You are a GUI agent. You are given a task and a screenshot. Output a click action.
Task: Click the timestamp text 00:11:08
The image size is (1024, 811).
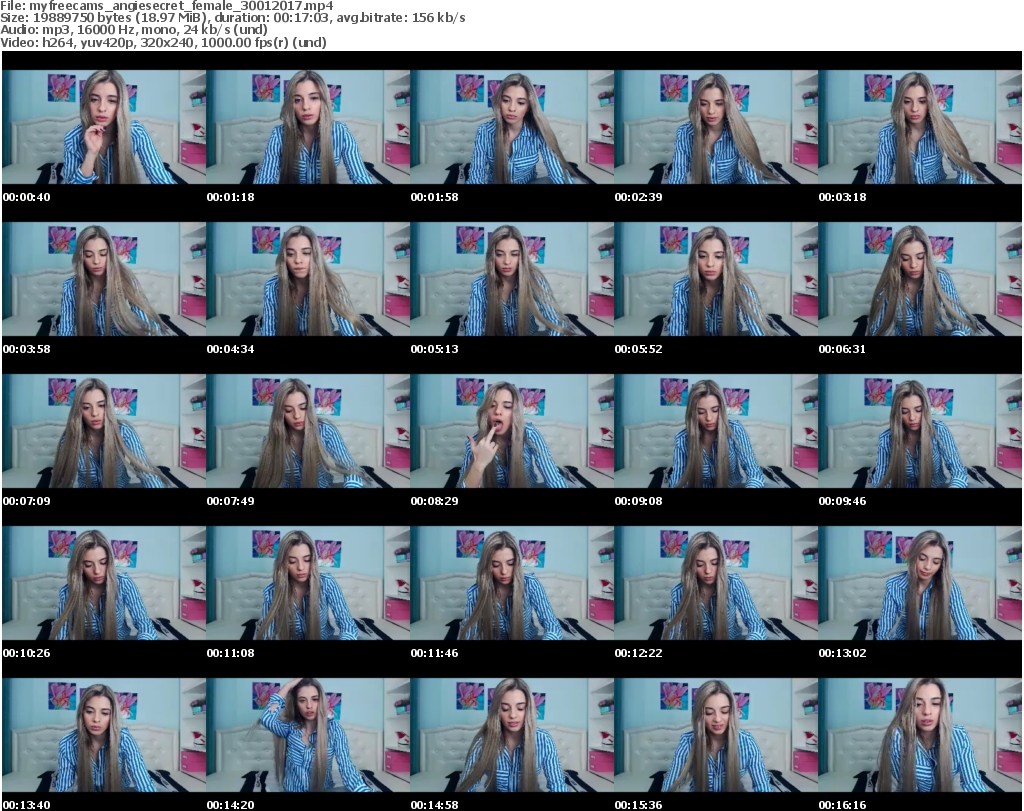[x=231, y=653]
